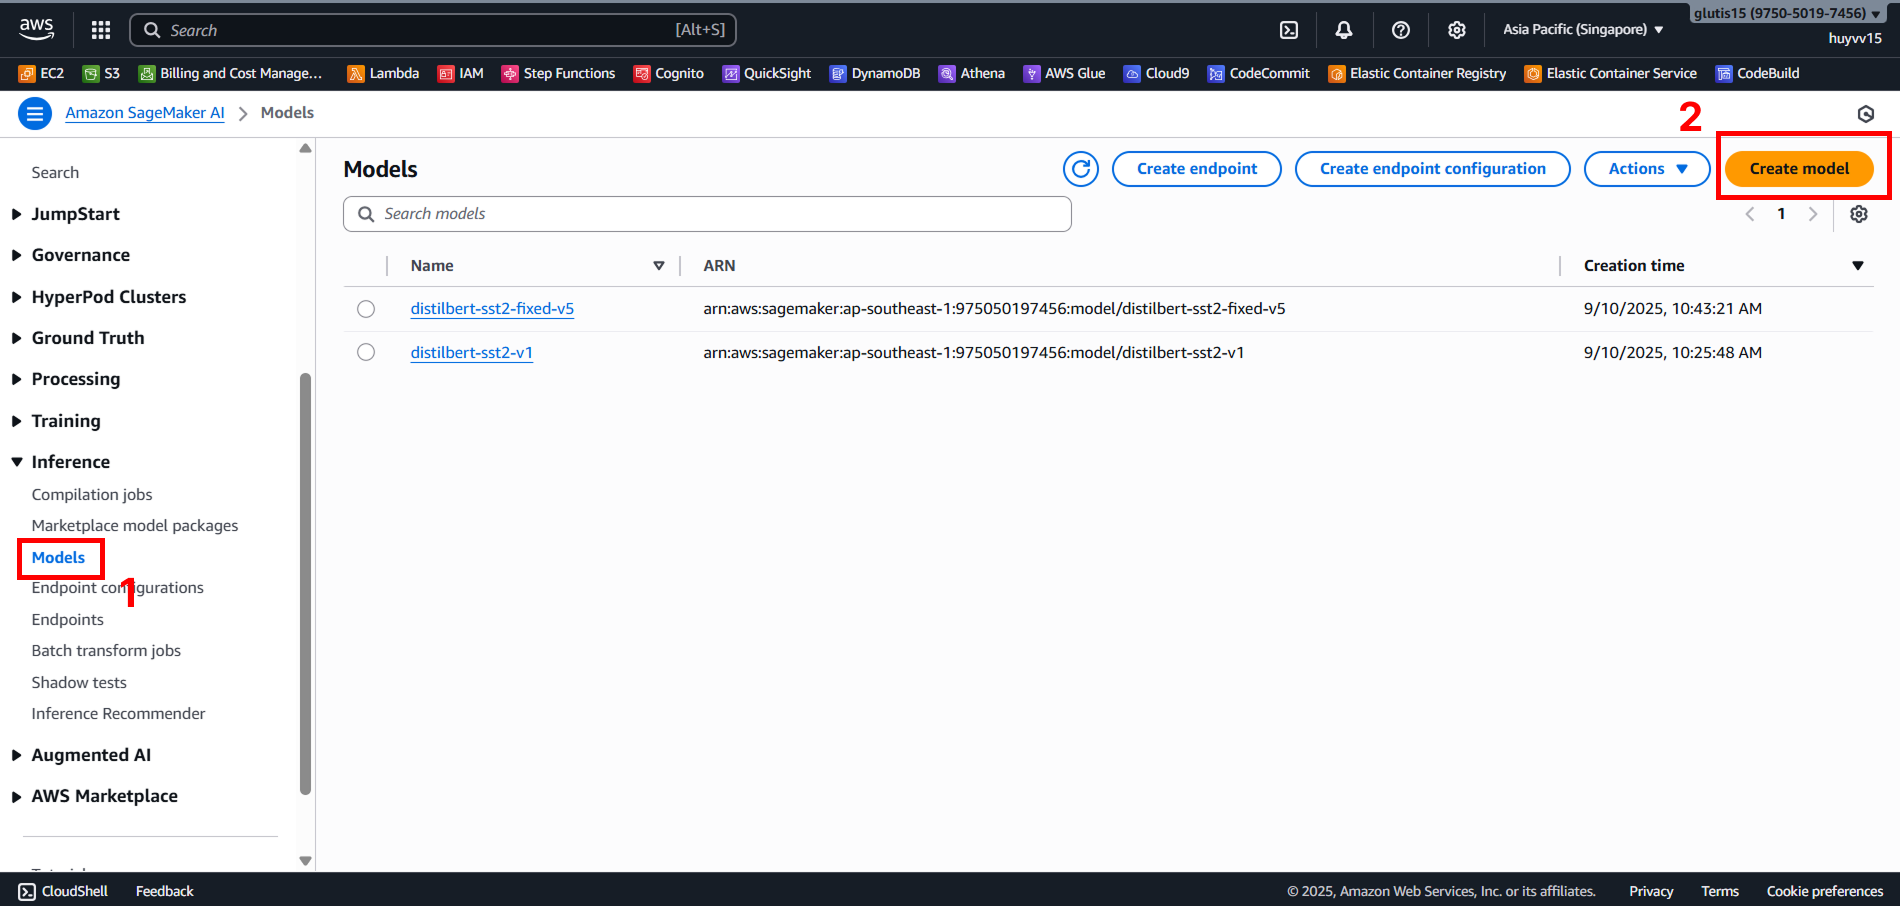Toggle the side navigation hamburger icon
Screen dimensions: 1900x906
click(x=35, y=114)
